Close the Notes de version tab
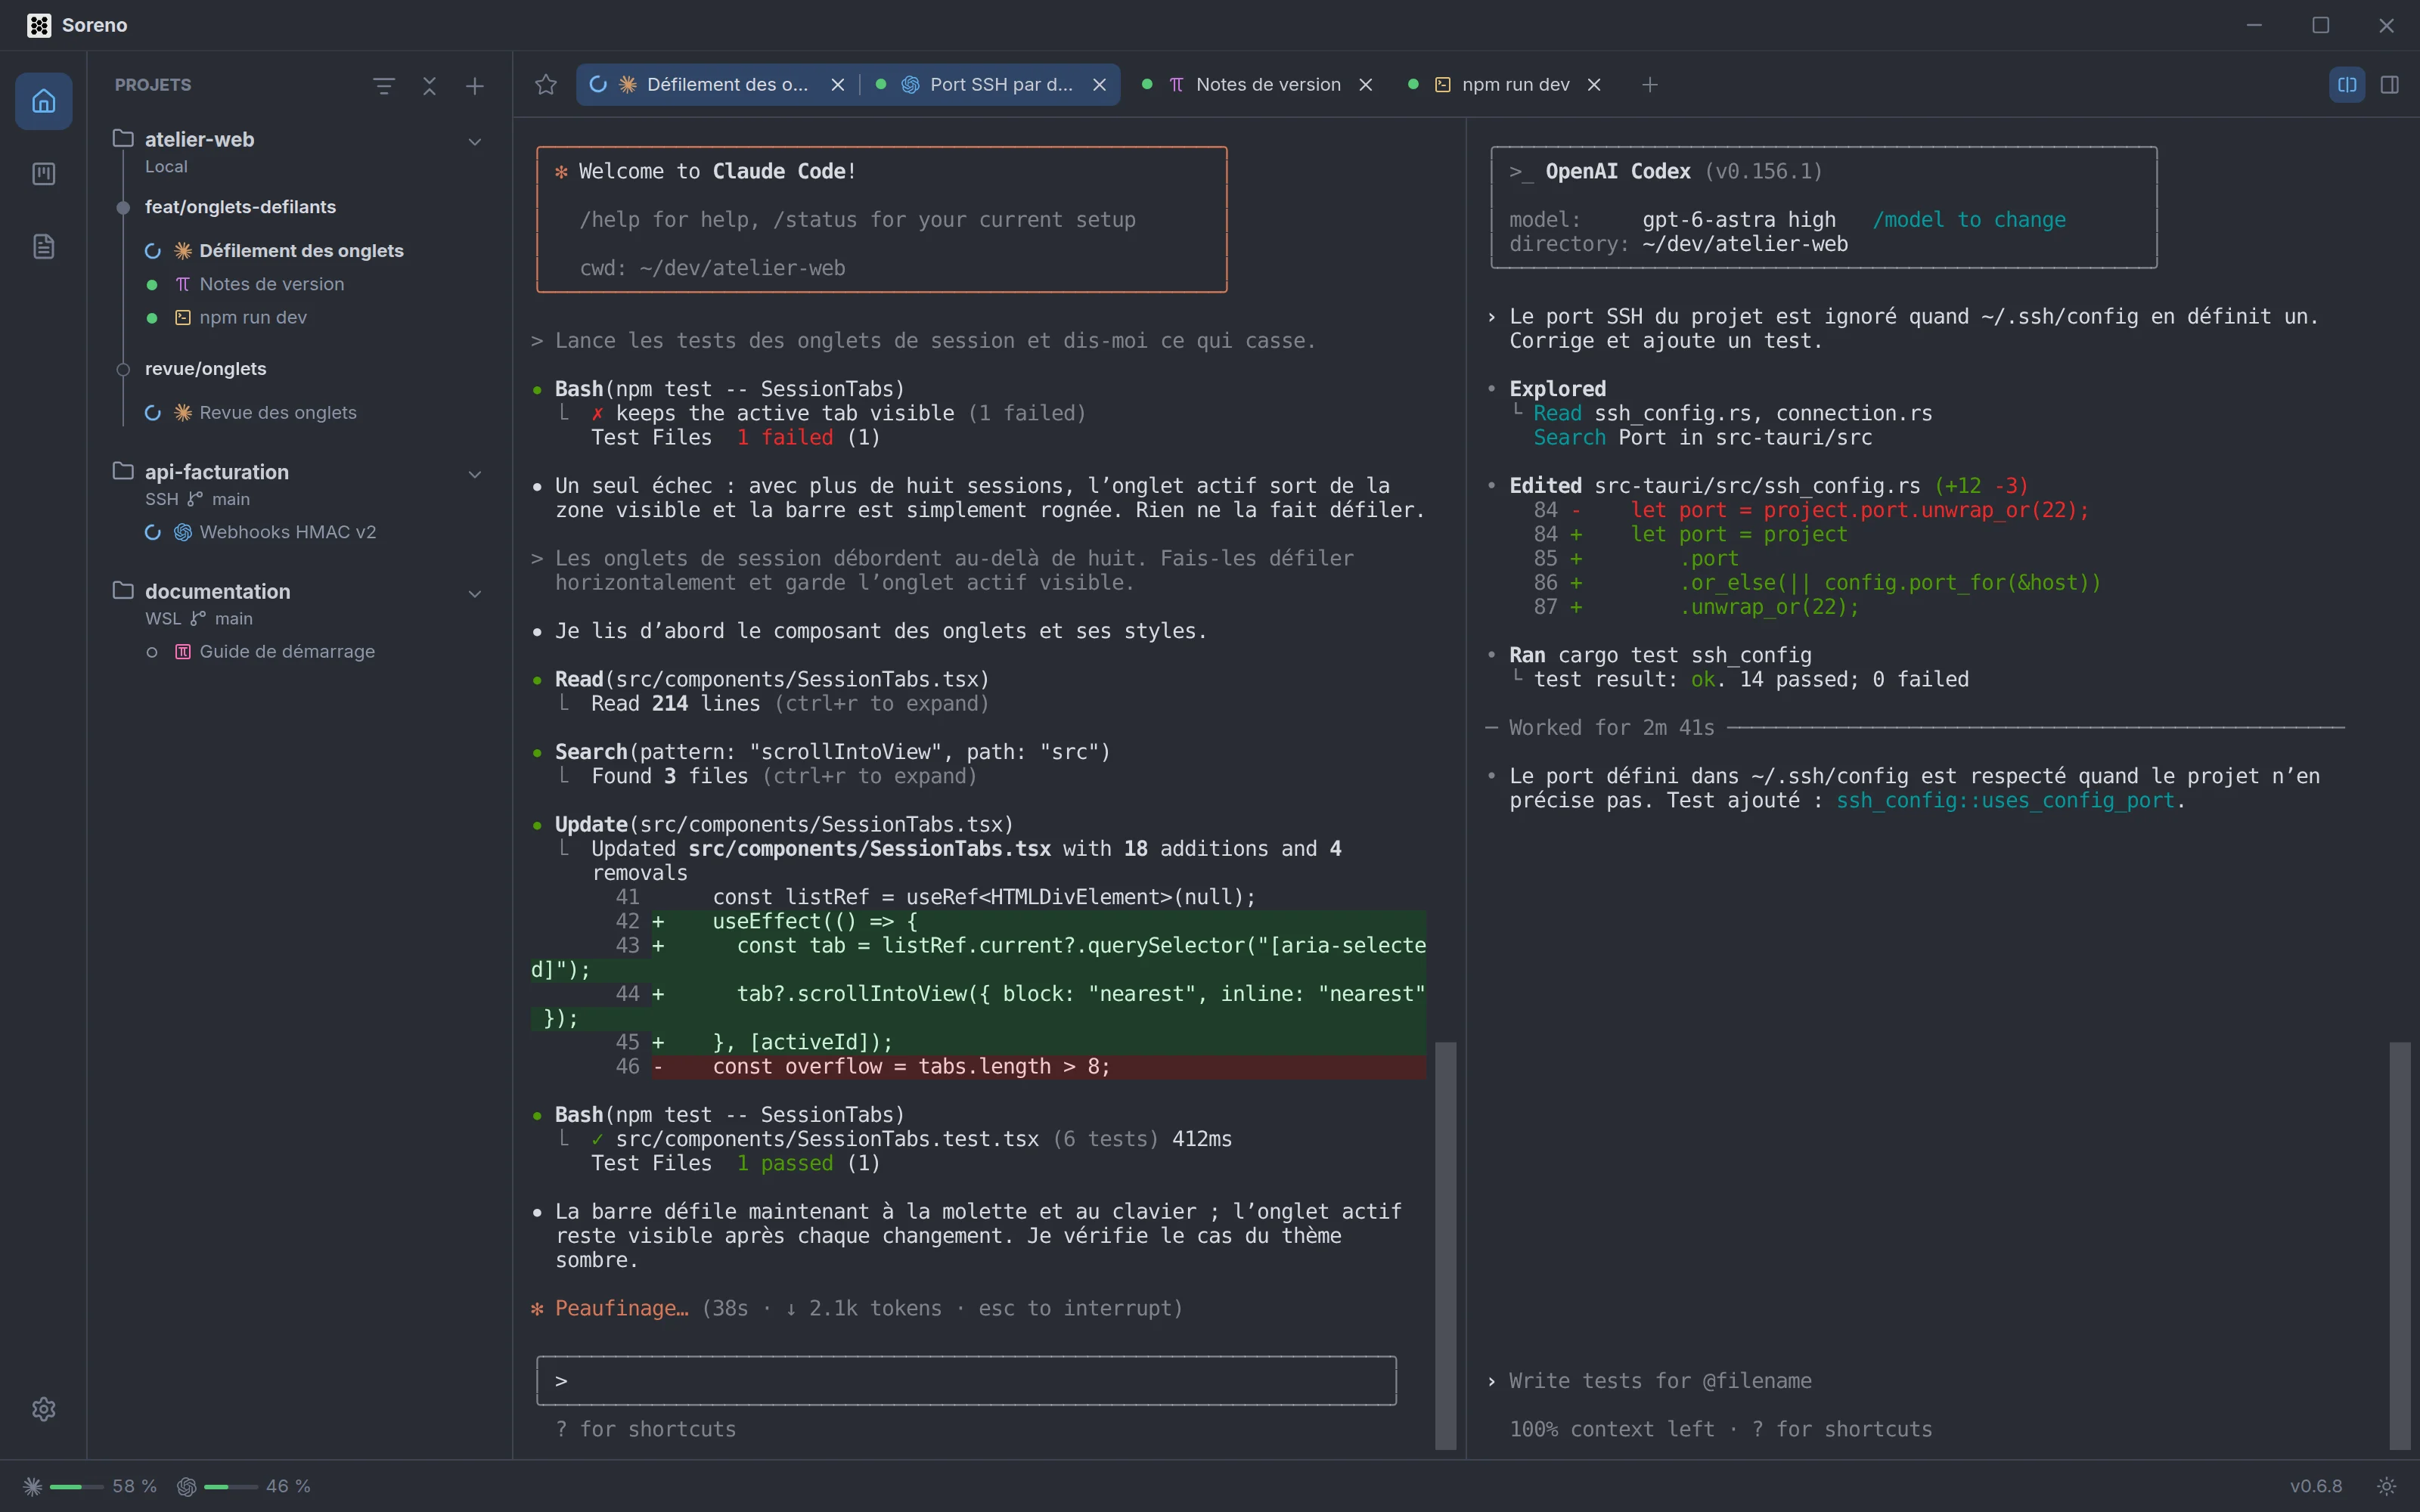This screenshot has height=1512, width=2420. (x=1365, y=85)
